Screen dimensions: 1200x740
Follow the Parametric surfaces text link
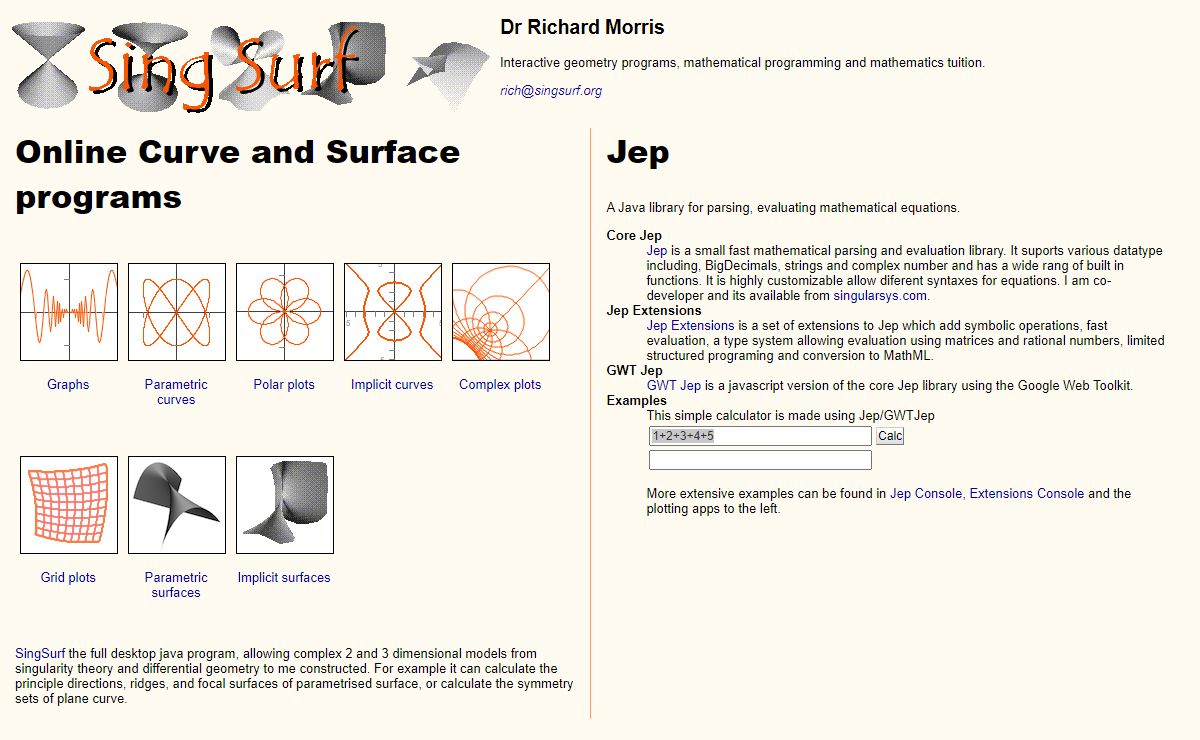coord(176,585)
